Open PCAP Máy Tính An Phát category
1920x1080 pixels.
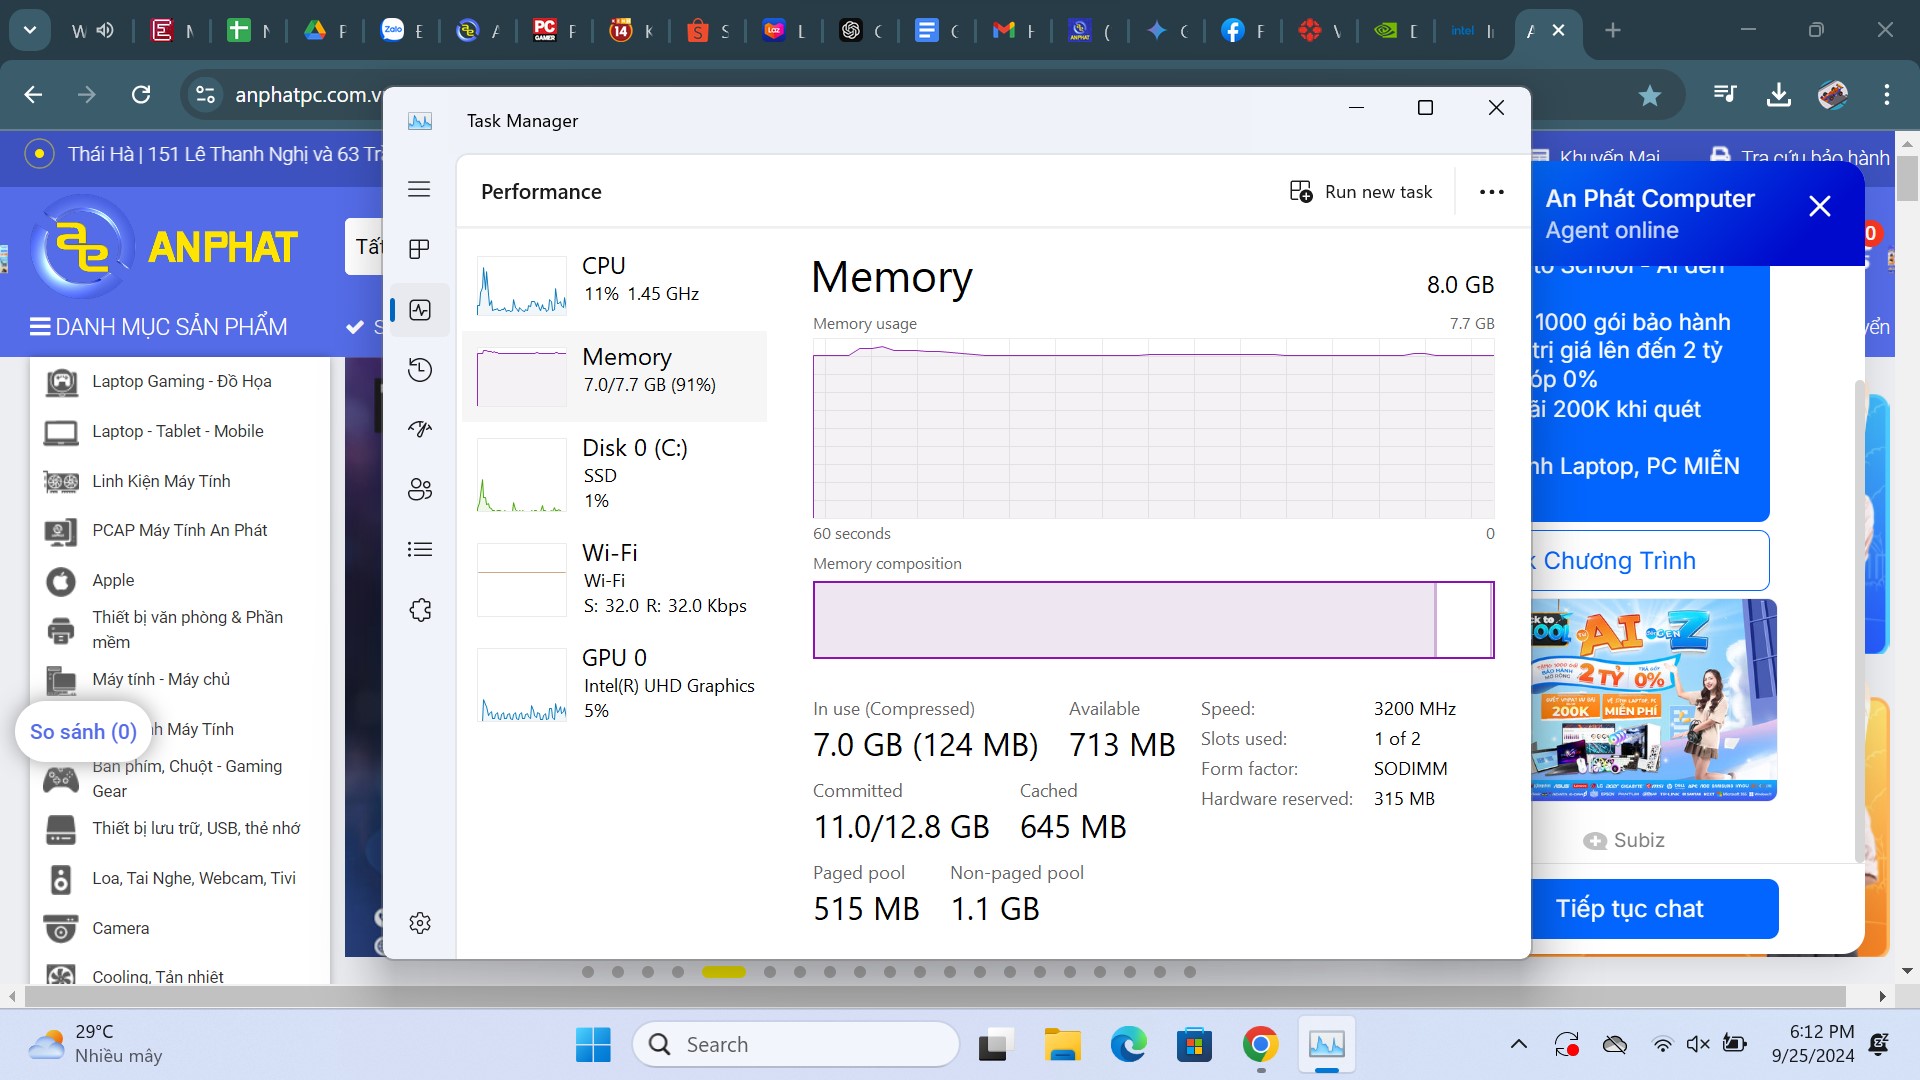(x=180, y=530)
